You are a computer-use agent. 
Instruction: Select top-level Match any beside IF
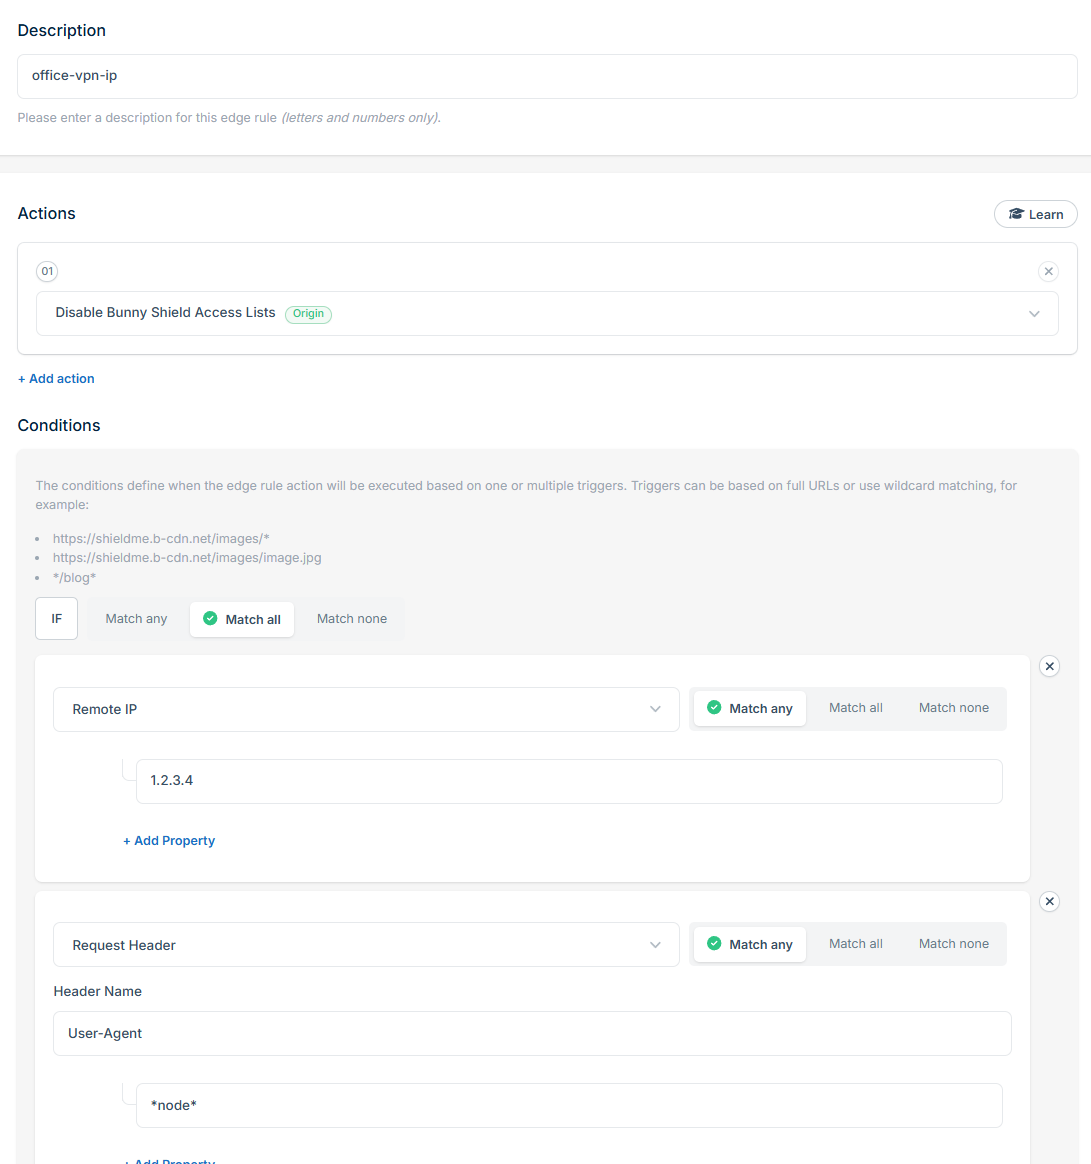tap(136, 619)
